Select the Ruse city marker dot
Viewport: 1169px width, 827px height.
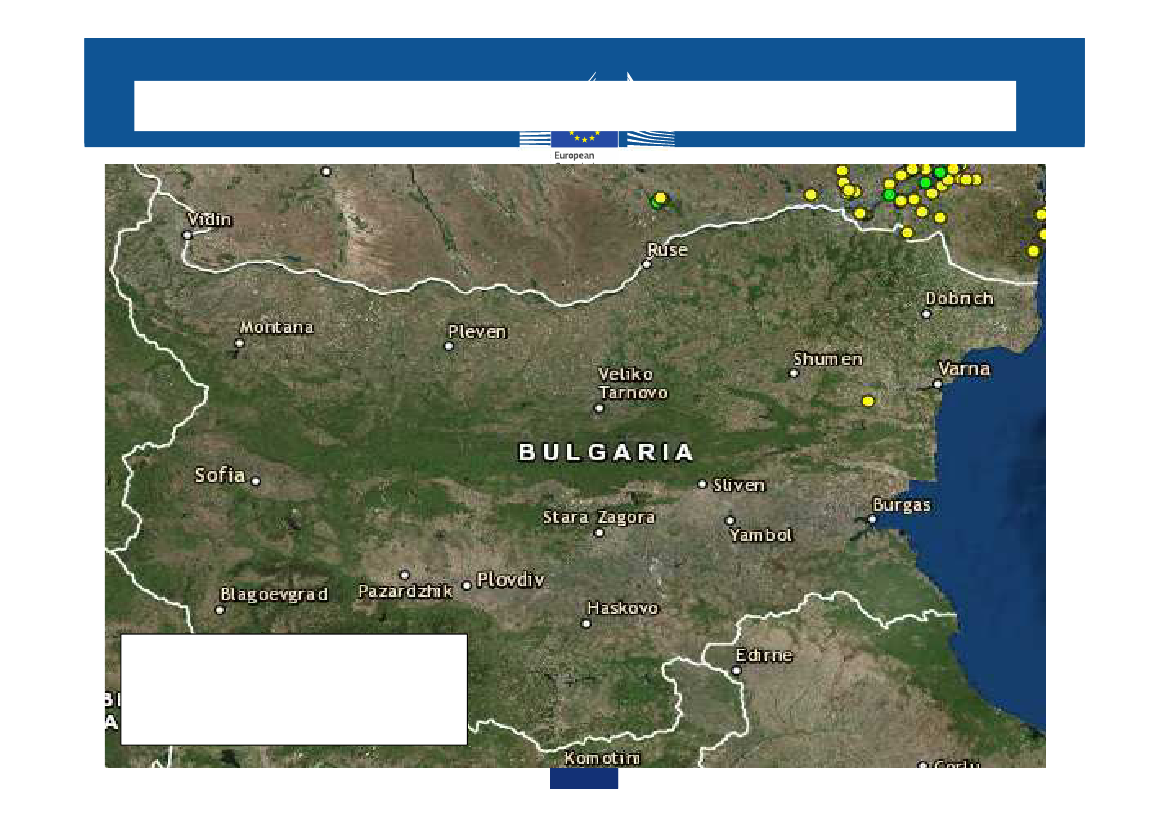click(647, 264)
